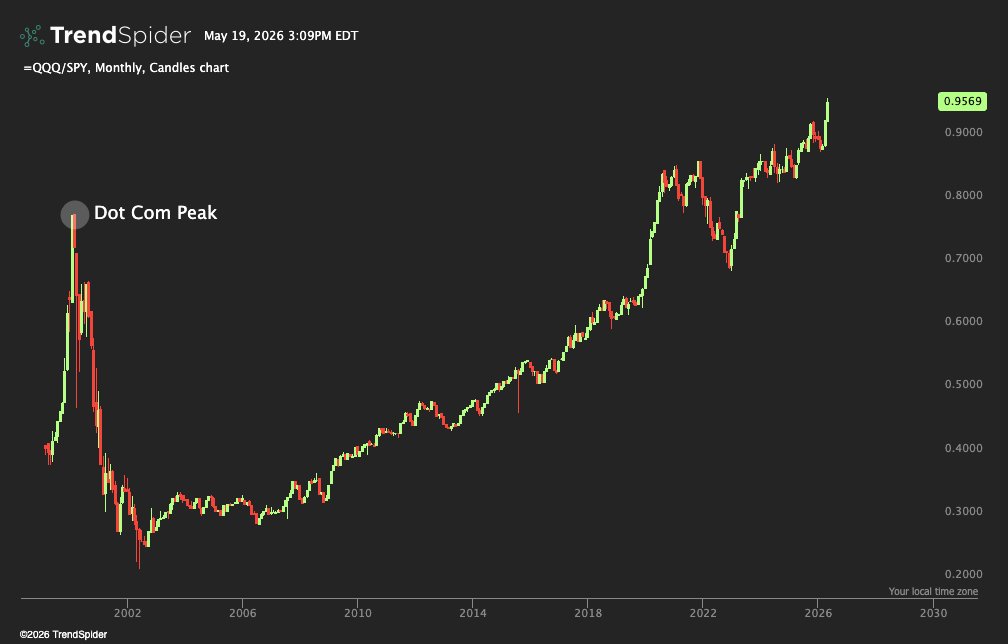Click the 0.7000 price axis label
This screenshot has height=644, width=1008.
(963, 258)
